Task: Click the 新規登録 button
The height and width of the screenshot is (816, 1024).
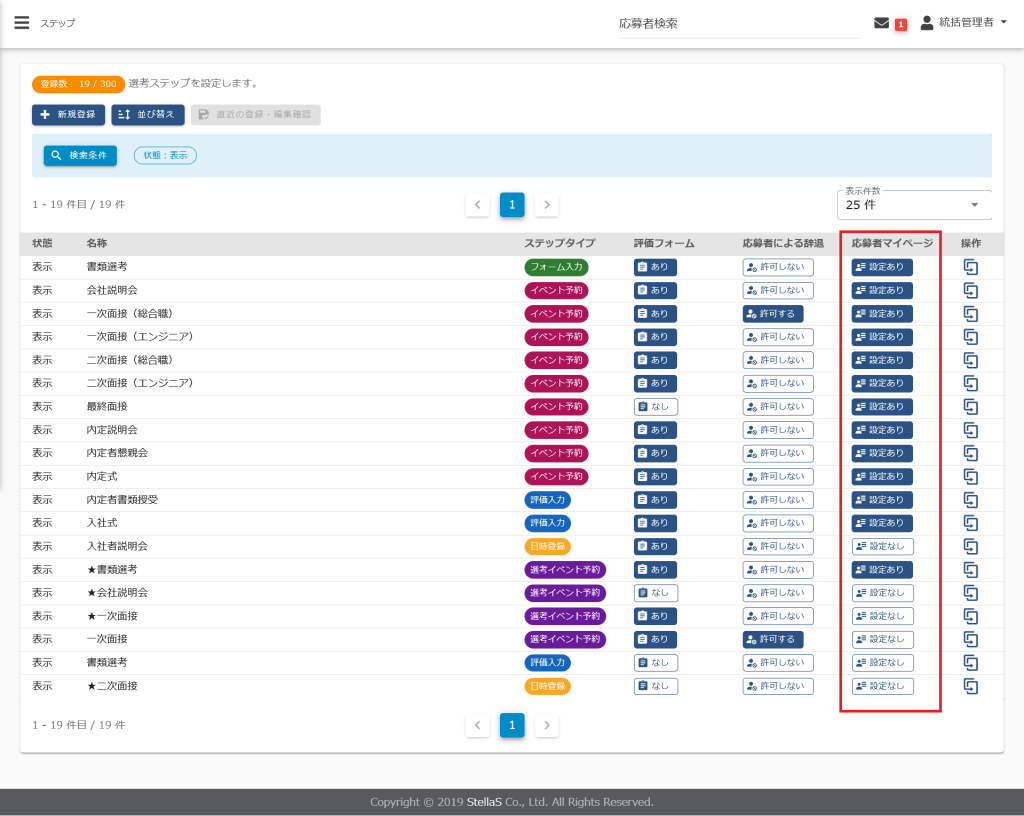Action: coord(69,115)
